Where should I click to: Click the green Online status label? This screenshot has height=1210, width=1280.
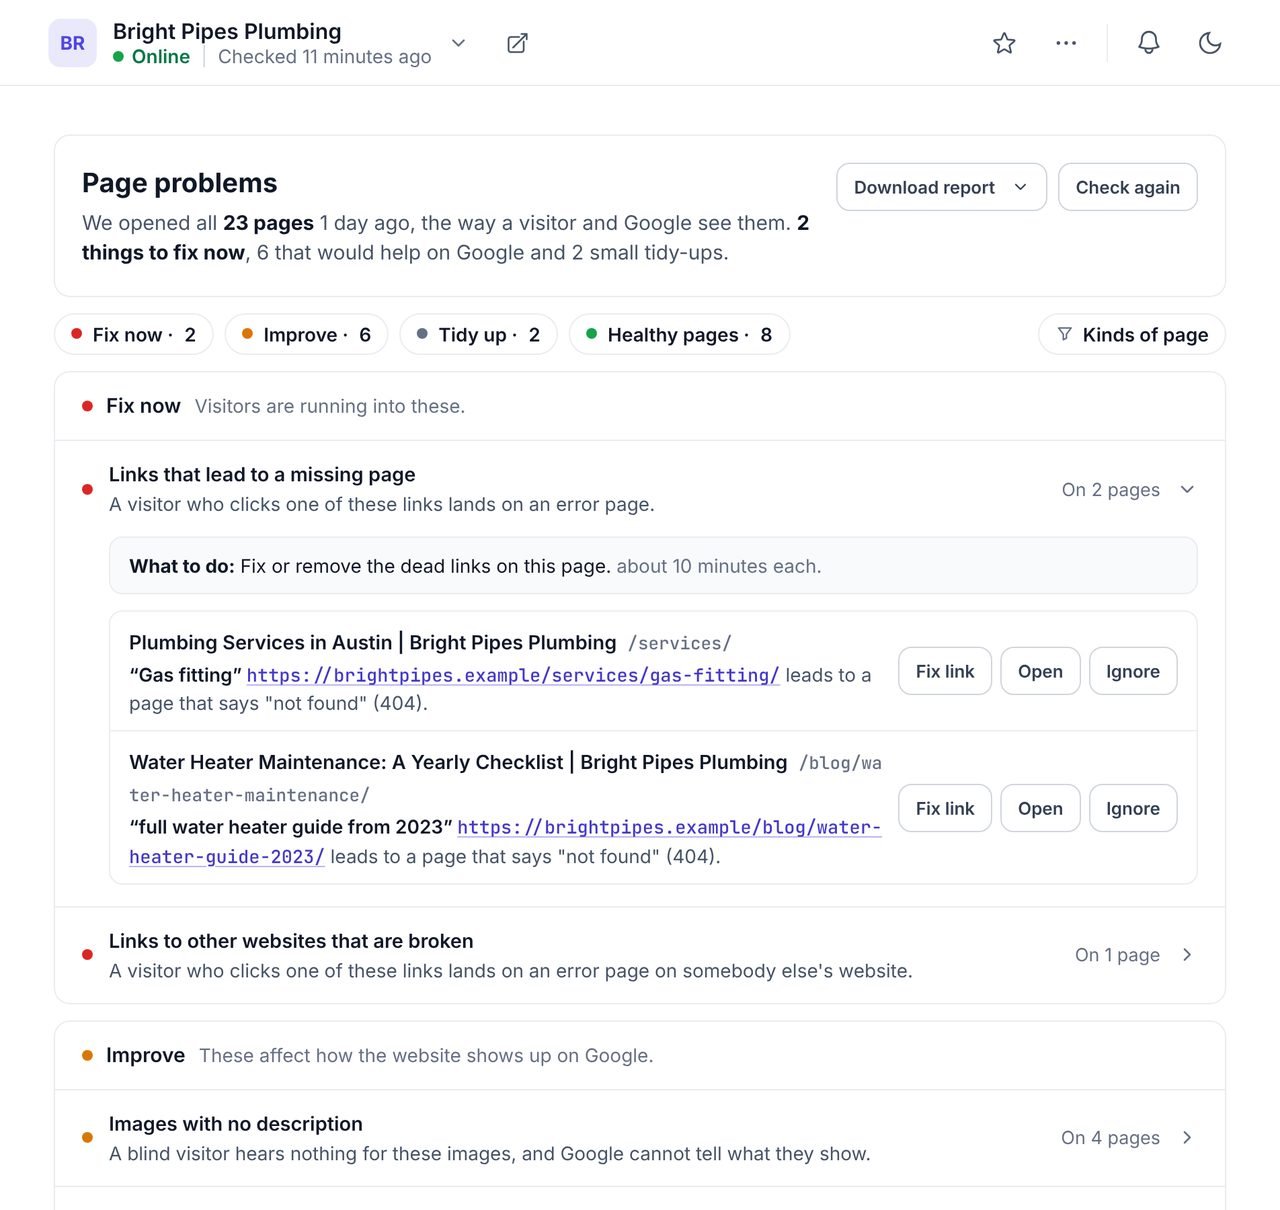coord(160,57)
